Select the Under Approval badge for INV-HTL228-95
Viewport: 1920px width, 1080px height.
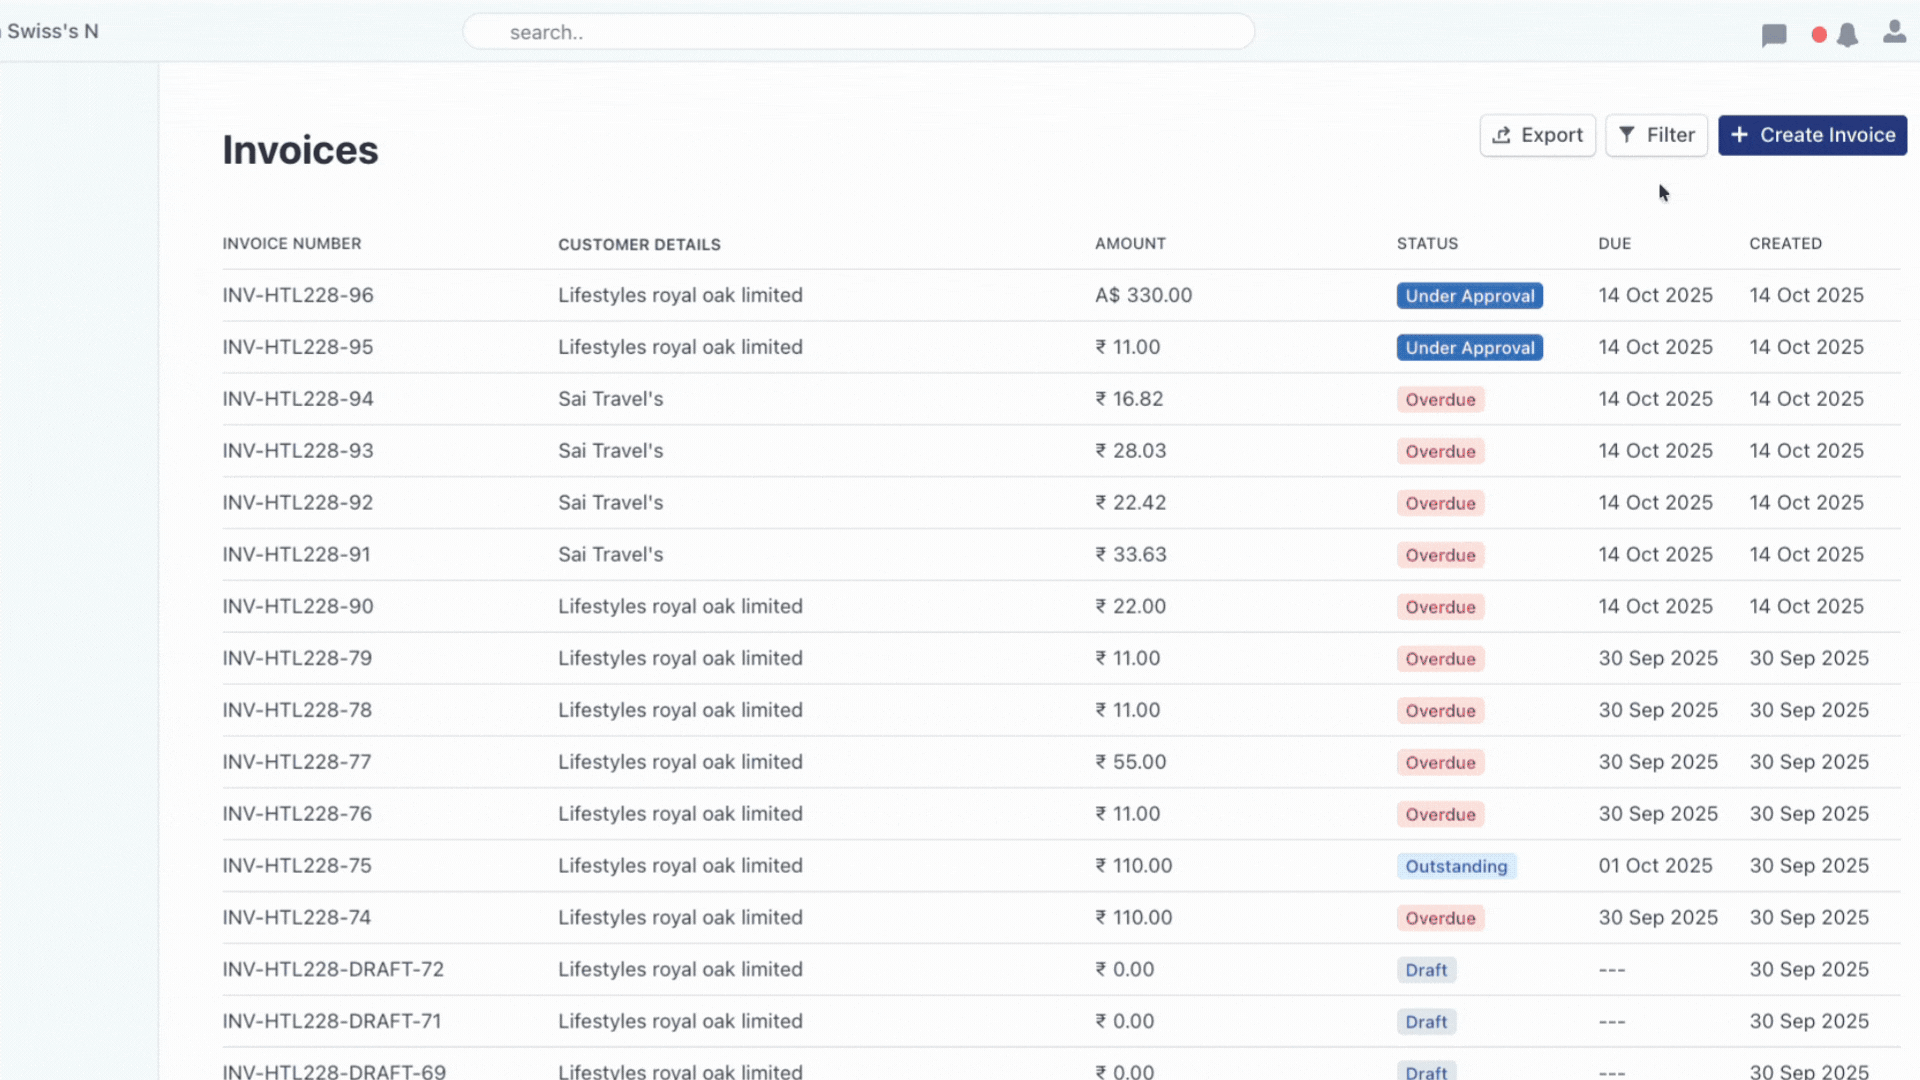coord(1469,347)
